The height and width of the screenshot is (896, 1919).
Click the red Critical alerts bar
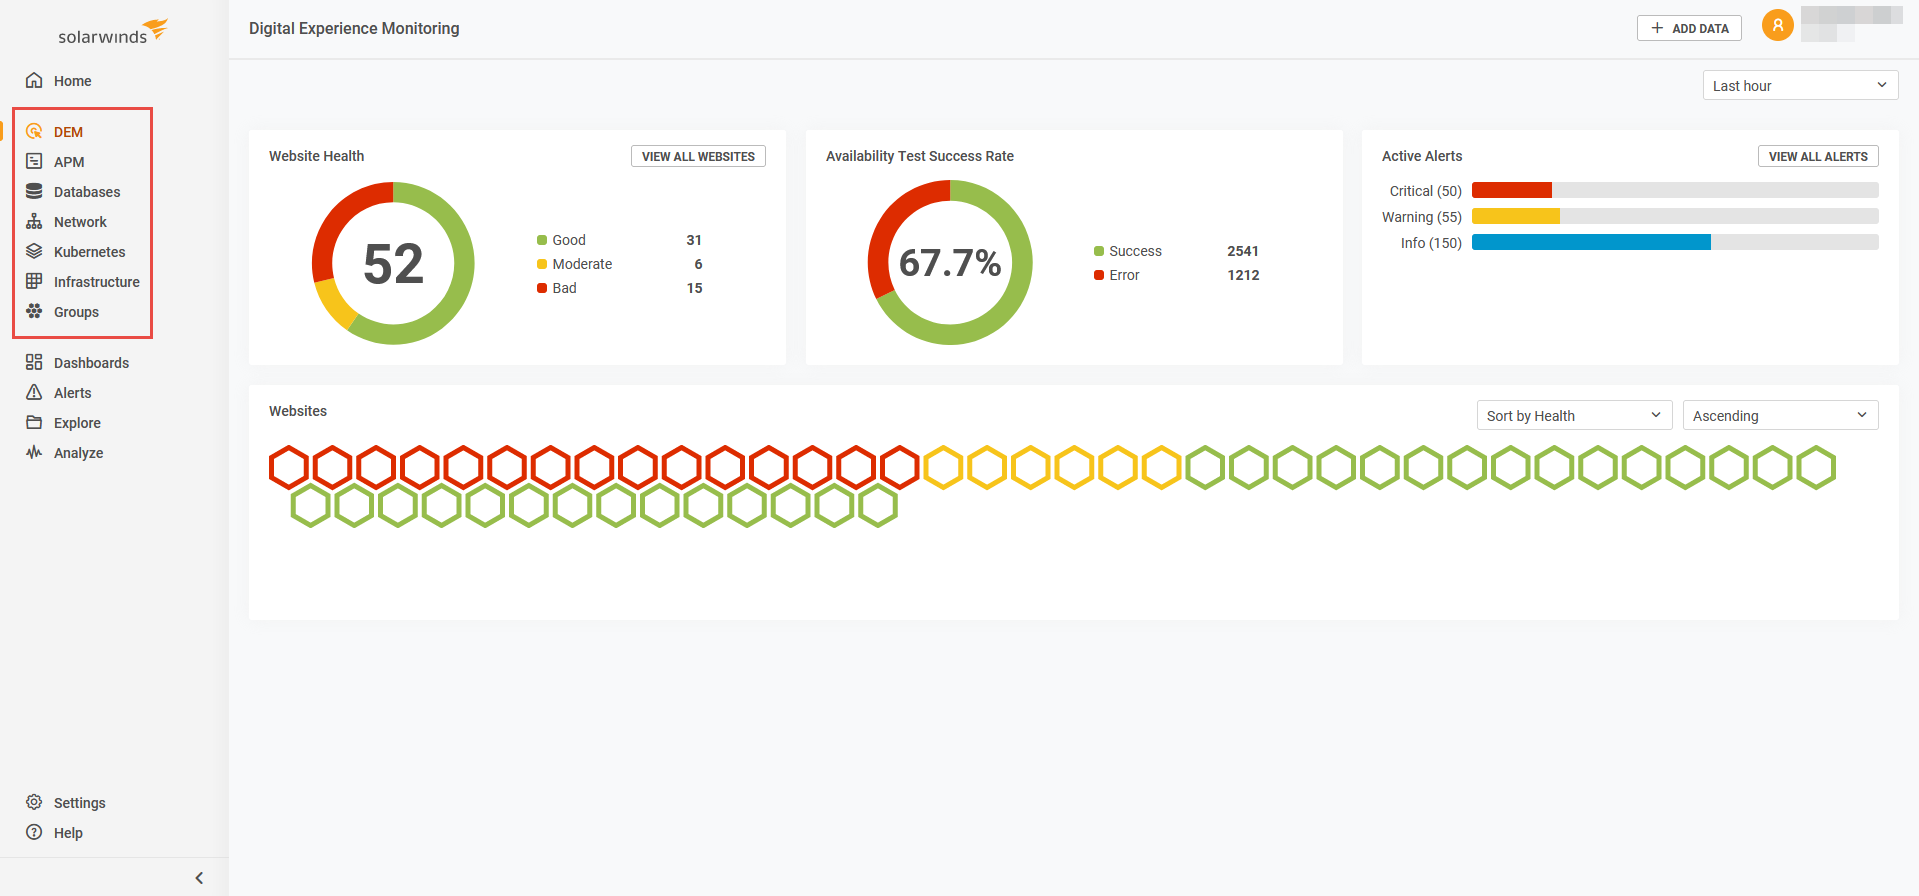tap(1511, 191)
